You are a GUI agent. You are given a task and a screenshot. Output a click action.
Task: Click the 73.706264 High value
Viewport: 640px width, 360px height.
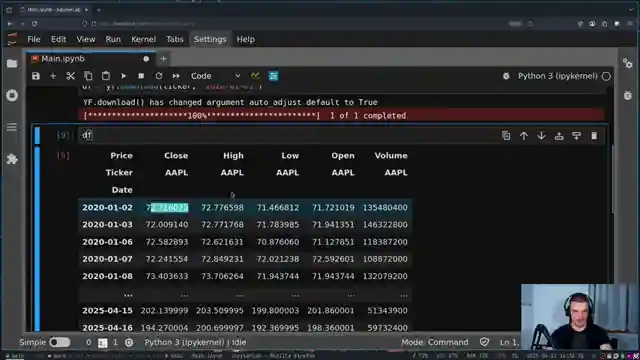(x=222, y=276)
